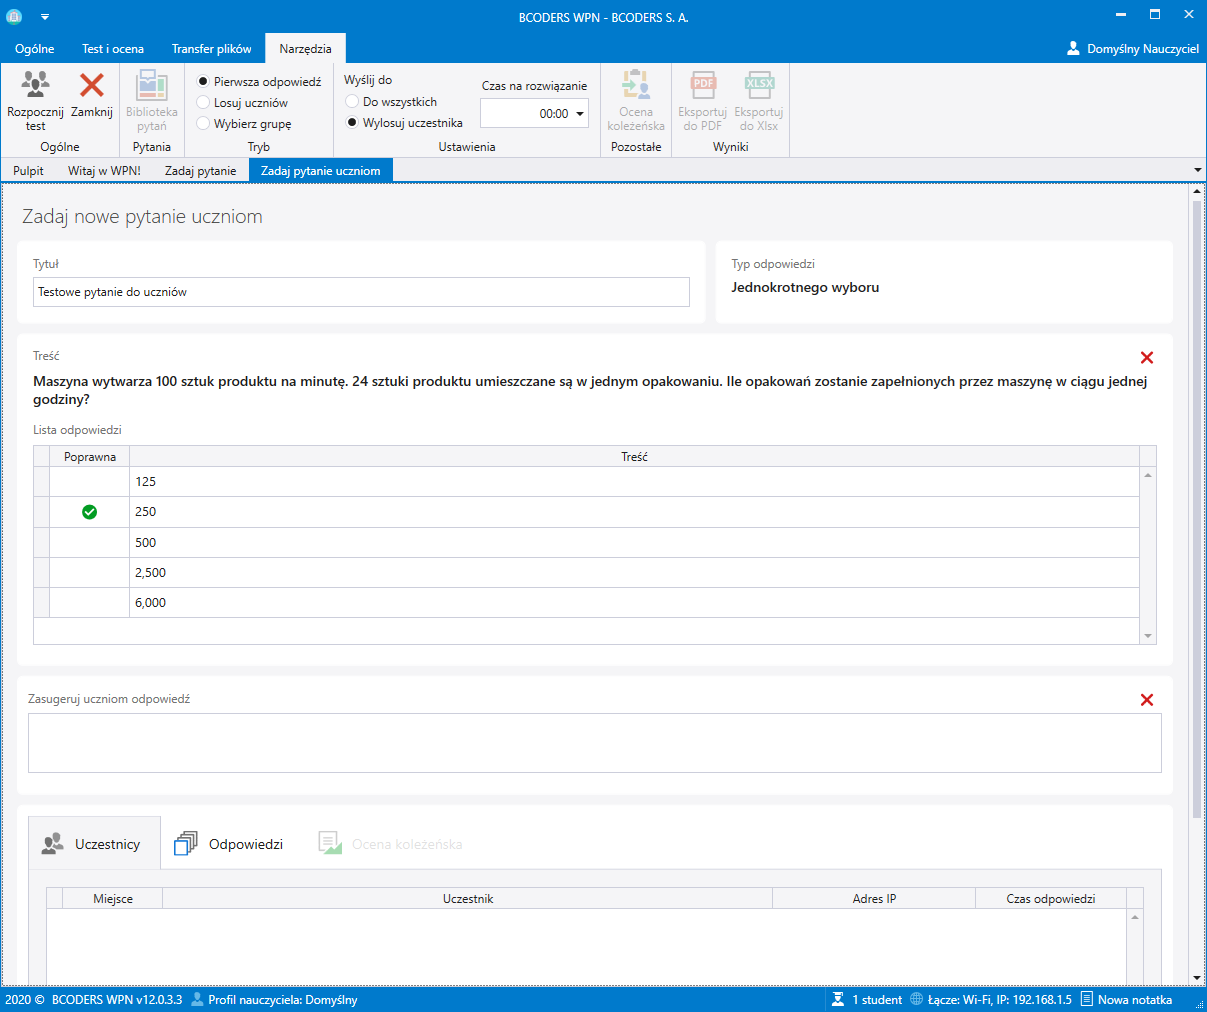The image size is (1207, 1012).
Task: Clear suggested answer with red X
Action: pyautogui.click(x=1147, y=700)
